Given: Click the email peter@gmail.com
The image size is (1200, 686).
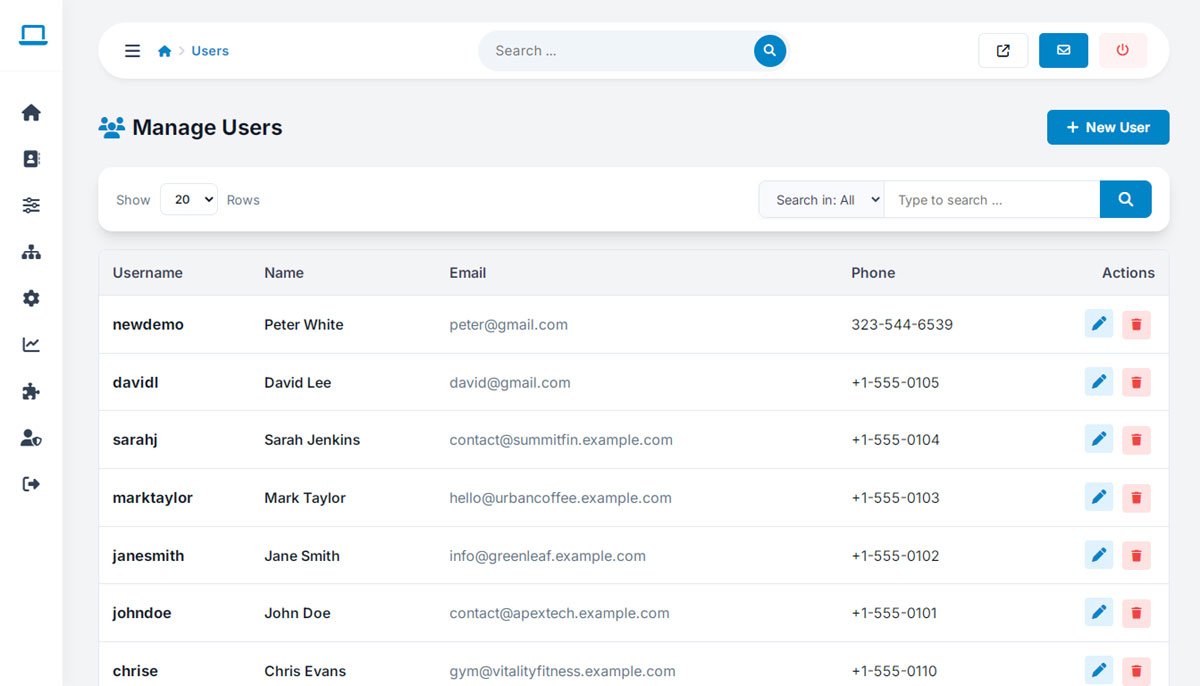Looking at the screenshot, I should tap(509, 325).
